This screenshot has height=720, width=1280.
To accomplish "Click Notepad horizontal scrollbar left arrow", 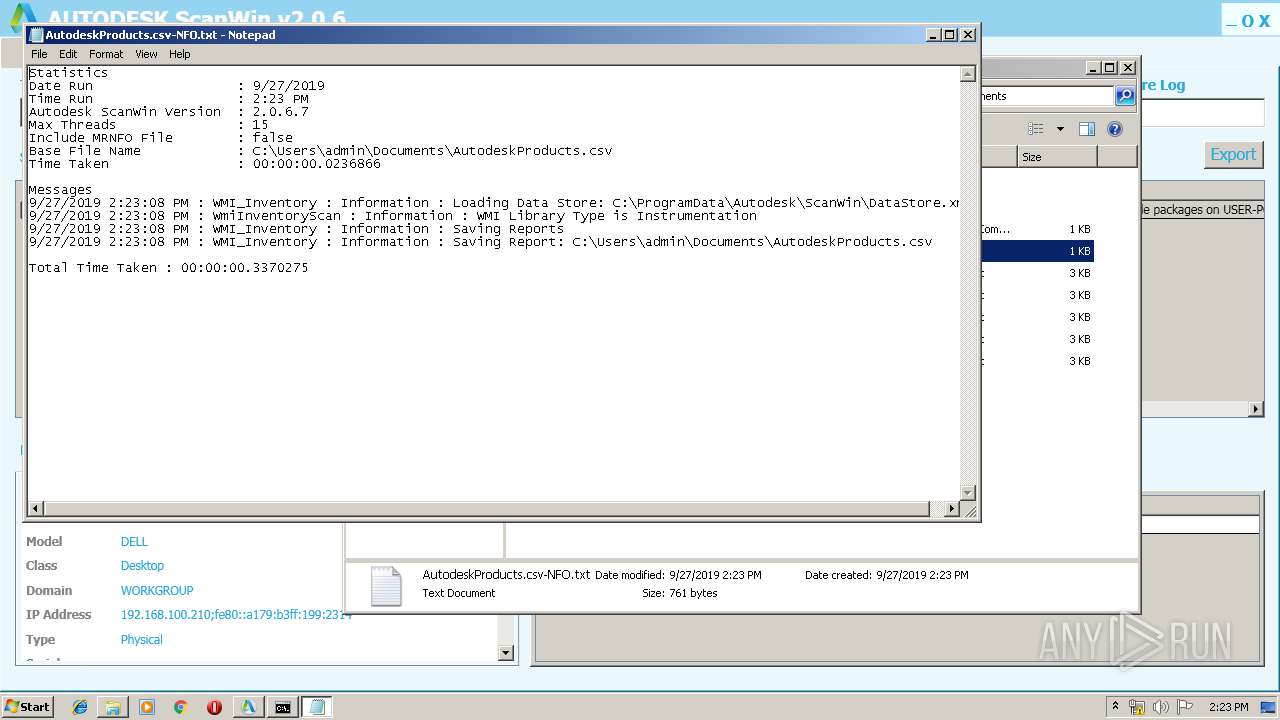I will pos(35,509).
